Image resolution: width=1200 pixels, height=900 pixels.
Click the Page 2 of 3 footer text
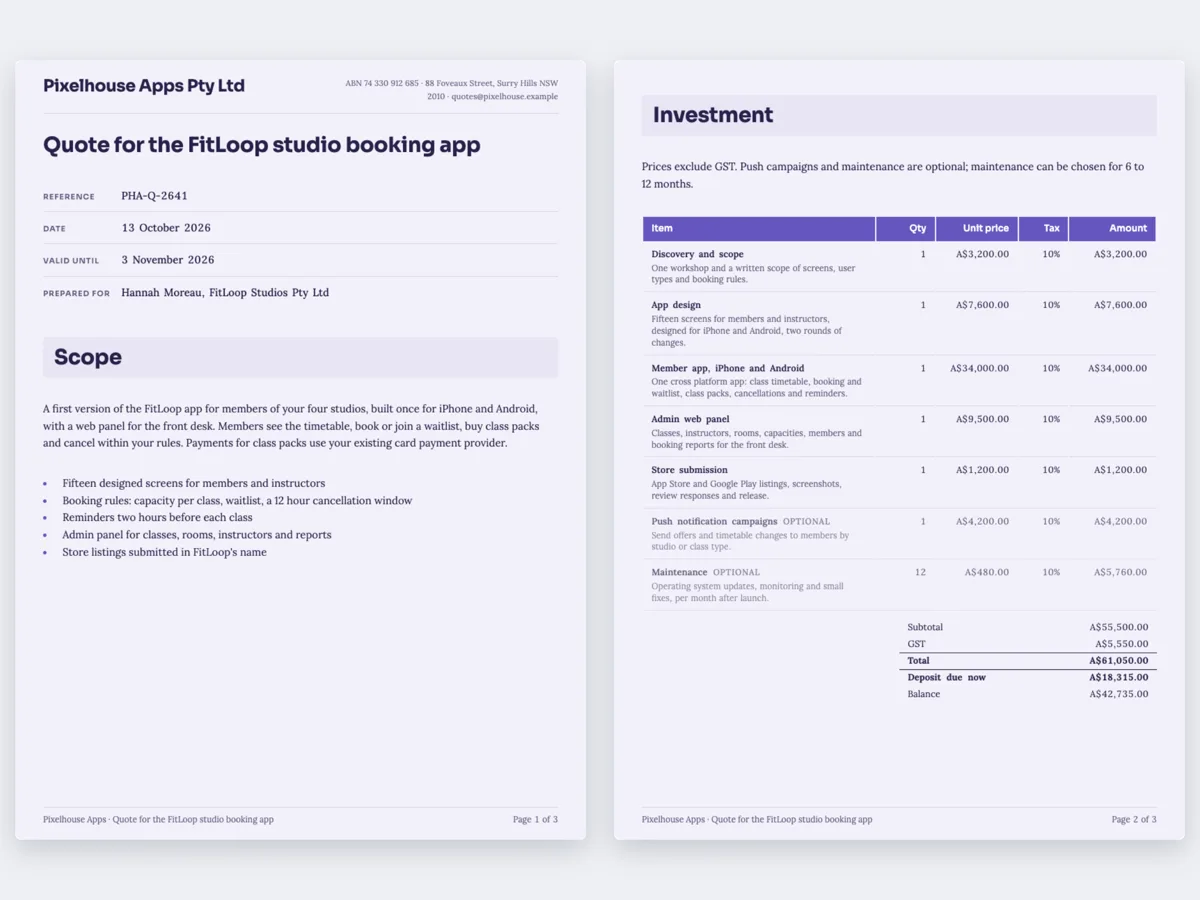(1134, 819)
